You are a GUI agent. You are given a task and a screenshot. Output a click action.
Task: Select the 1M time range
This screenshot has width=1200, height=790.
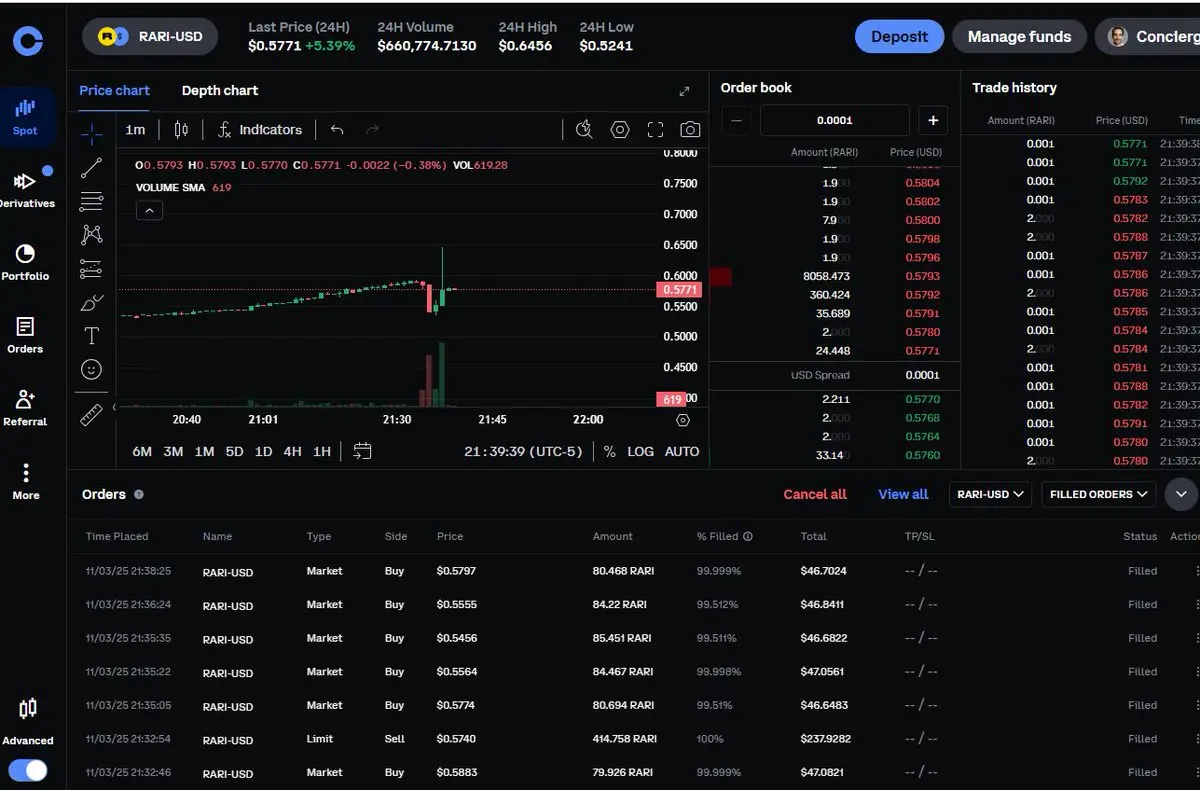pos(204,452)
